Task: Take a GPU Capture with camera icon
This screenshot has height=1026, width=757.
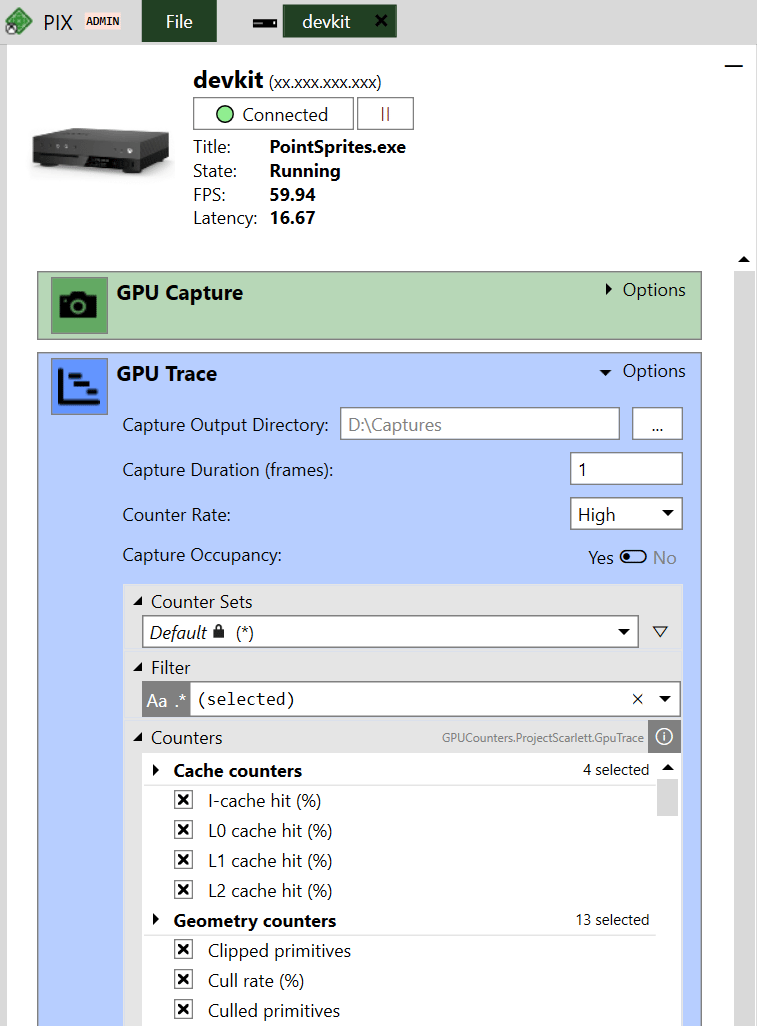Action: click(x=79, y=305)
